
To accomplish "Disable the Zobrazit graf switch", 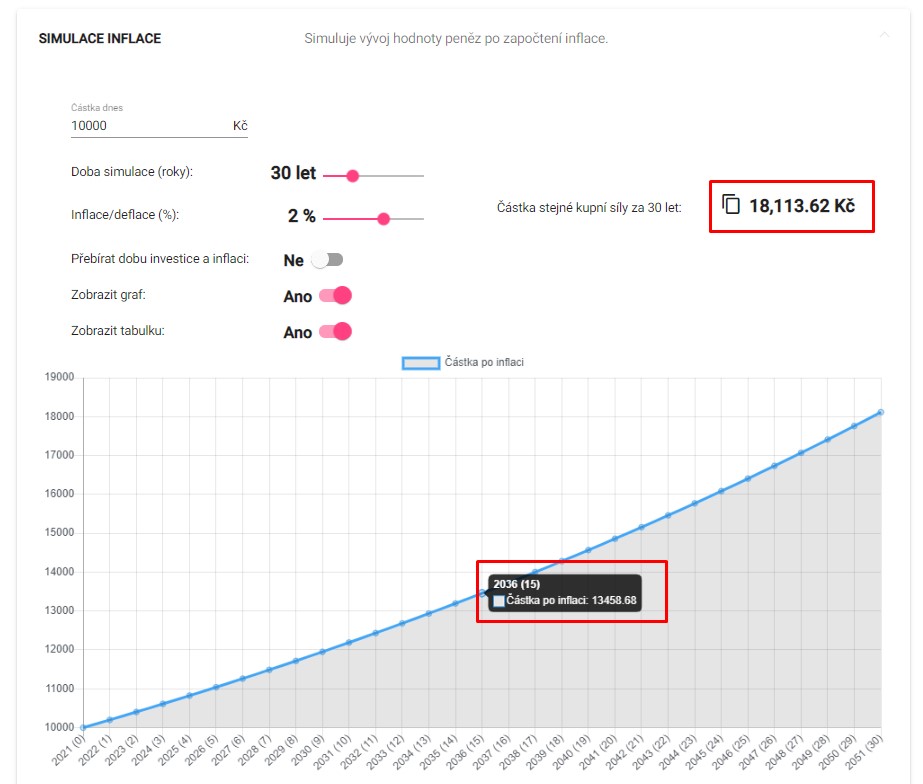I will [x=335, y=296].
